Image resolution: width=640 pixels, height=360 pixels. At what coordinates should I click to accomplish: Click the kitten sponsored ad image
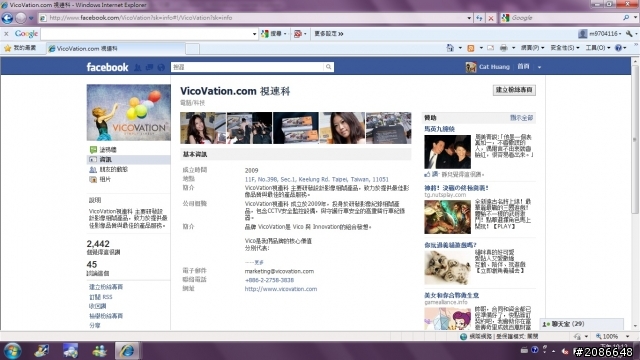(447, 267)
